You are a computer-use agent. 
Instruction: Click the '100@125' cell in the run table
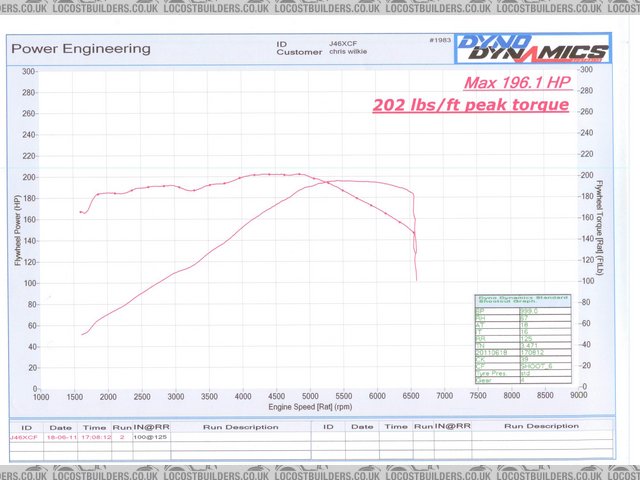point(150,437)
